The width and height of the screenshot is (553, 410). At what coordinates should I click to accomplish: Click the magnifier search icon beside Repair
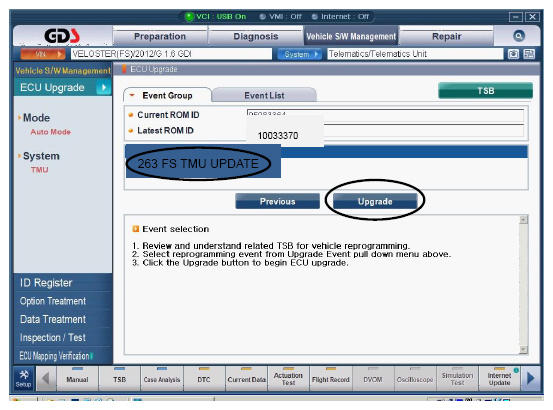tap(519, 36)
